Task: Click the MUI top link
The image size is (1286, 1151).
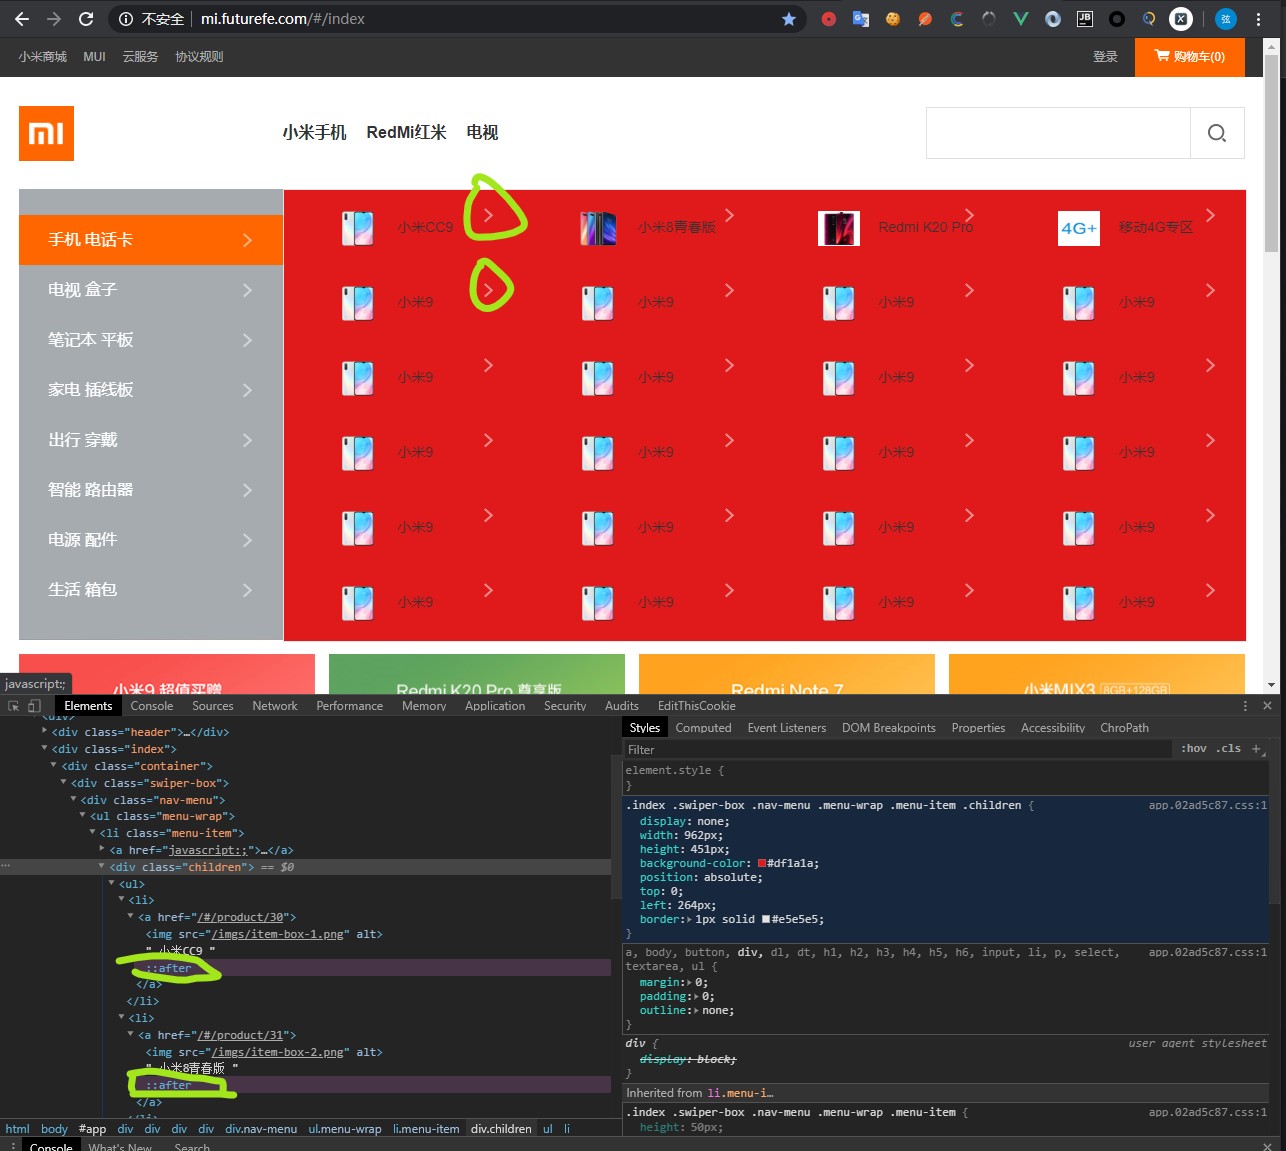Action: click(x=94, y=57)
